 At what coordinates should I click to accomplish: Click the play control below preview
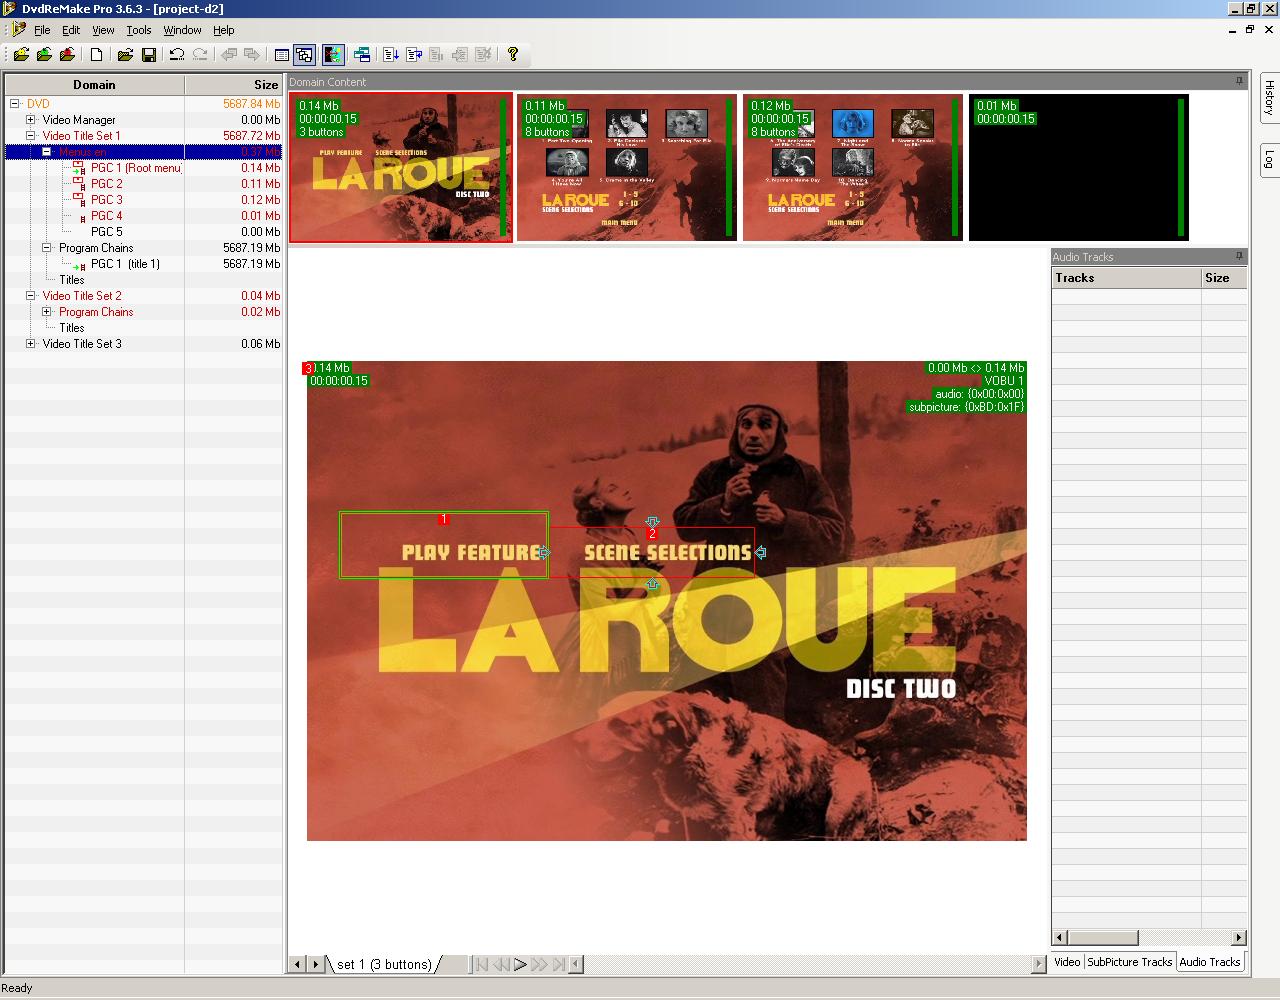pos(520,964)
